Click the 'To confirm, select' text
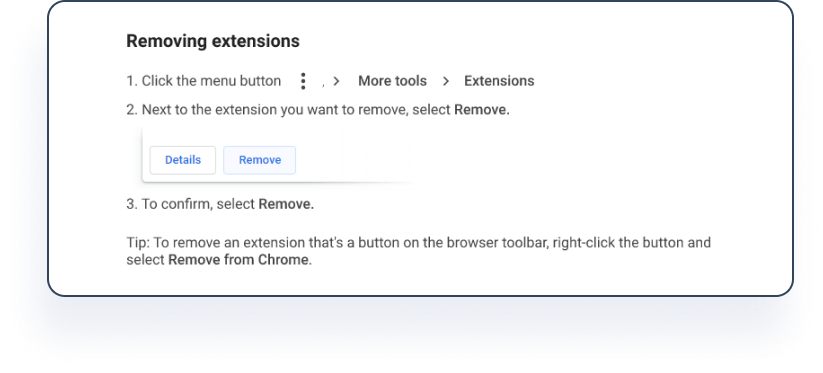 [198, 204]
